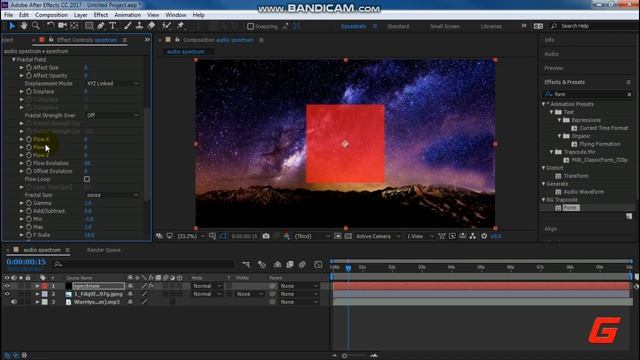Select the Unified Camera tool
This screenshot has height=360, width=640.
tap(62, 26)
